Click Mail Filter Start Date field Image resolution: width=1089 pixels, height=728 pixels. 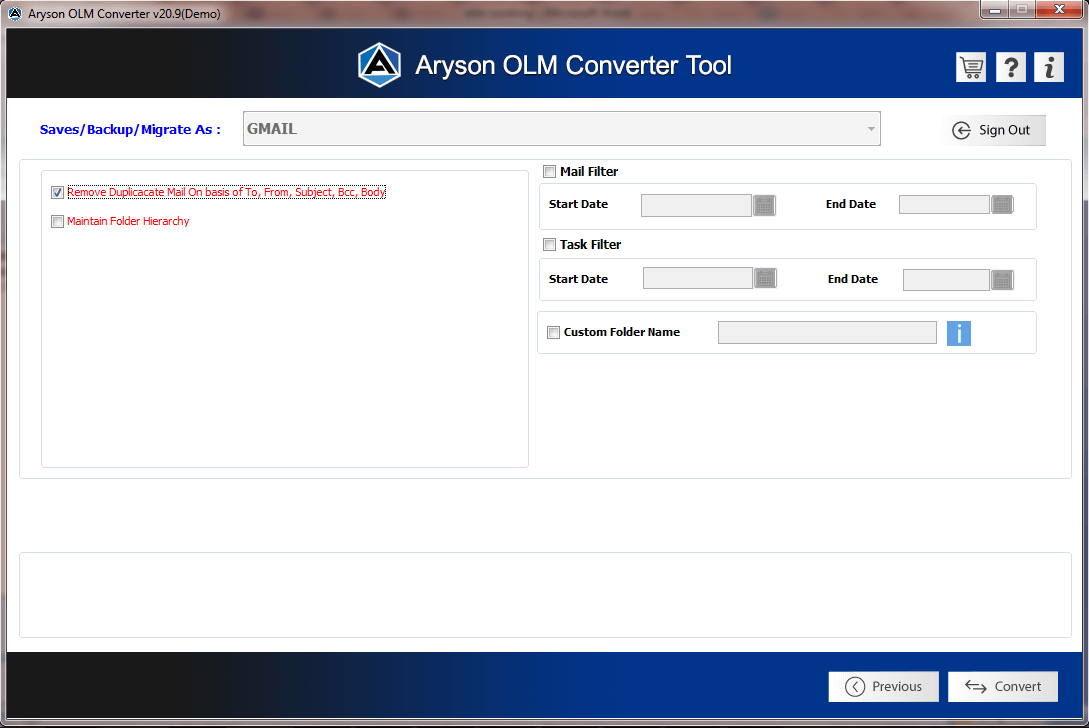[696, 206]
